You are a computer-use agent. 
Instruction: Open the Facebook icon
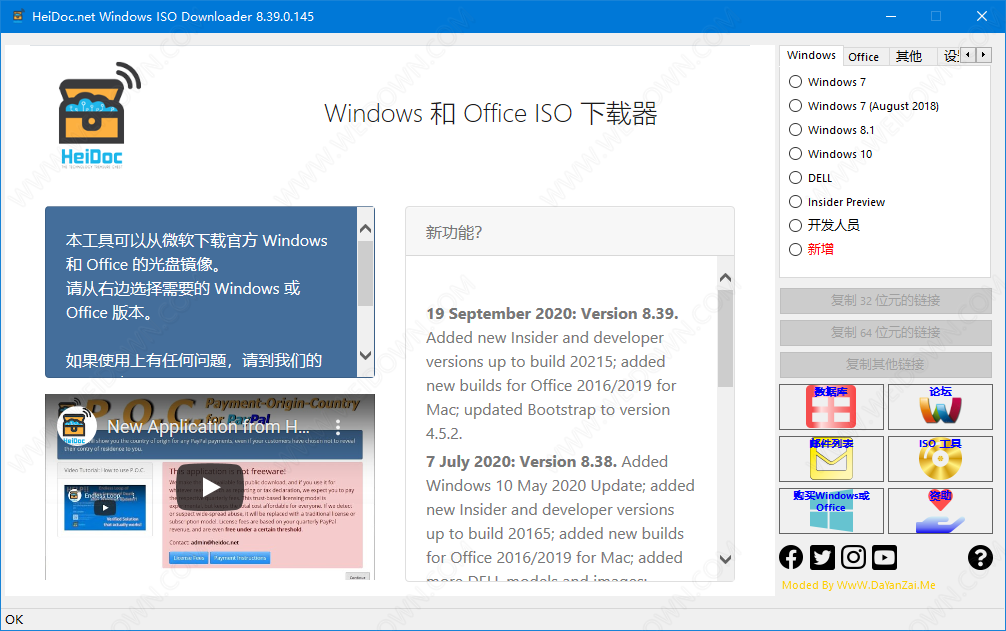coord(791,558)
